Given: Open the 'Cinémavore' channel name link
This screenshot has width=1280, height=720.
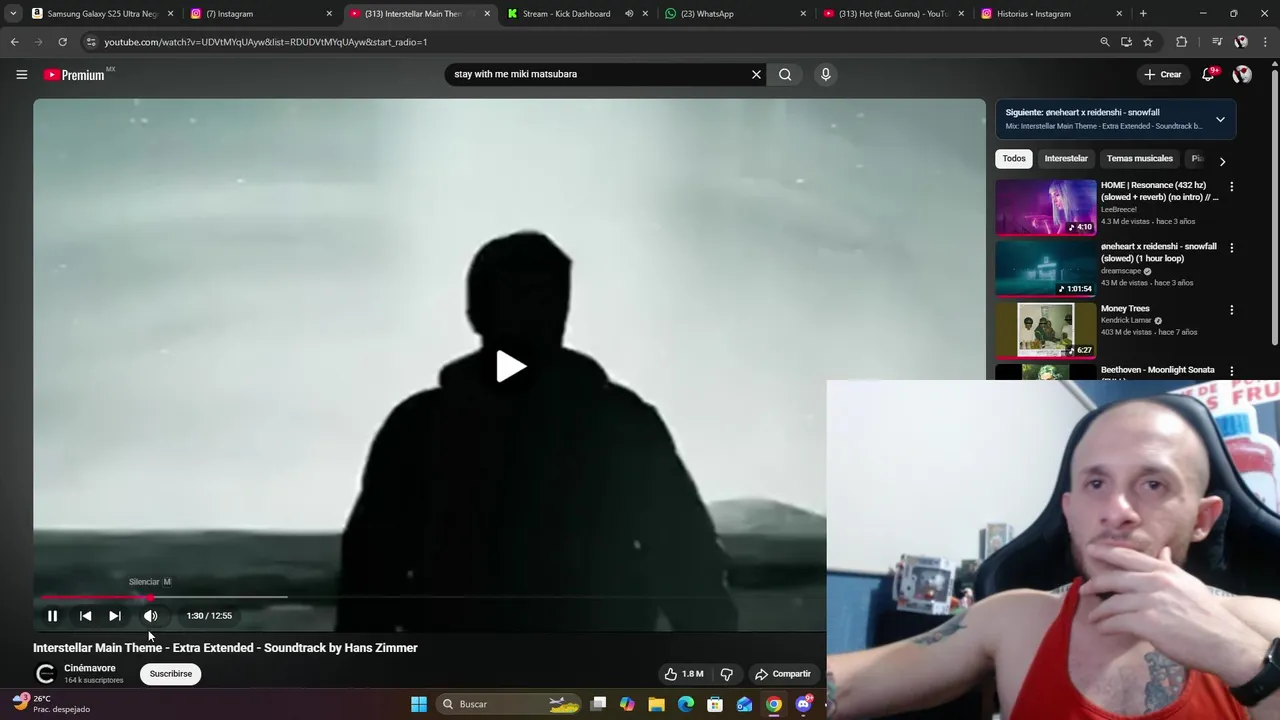Looking at the screenshot, I should (90, 668).
